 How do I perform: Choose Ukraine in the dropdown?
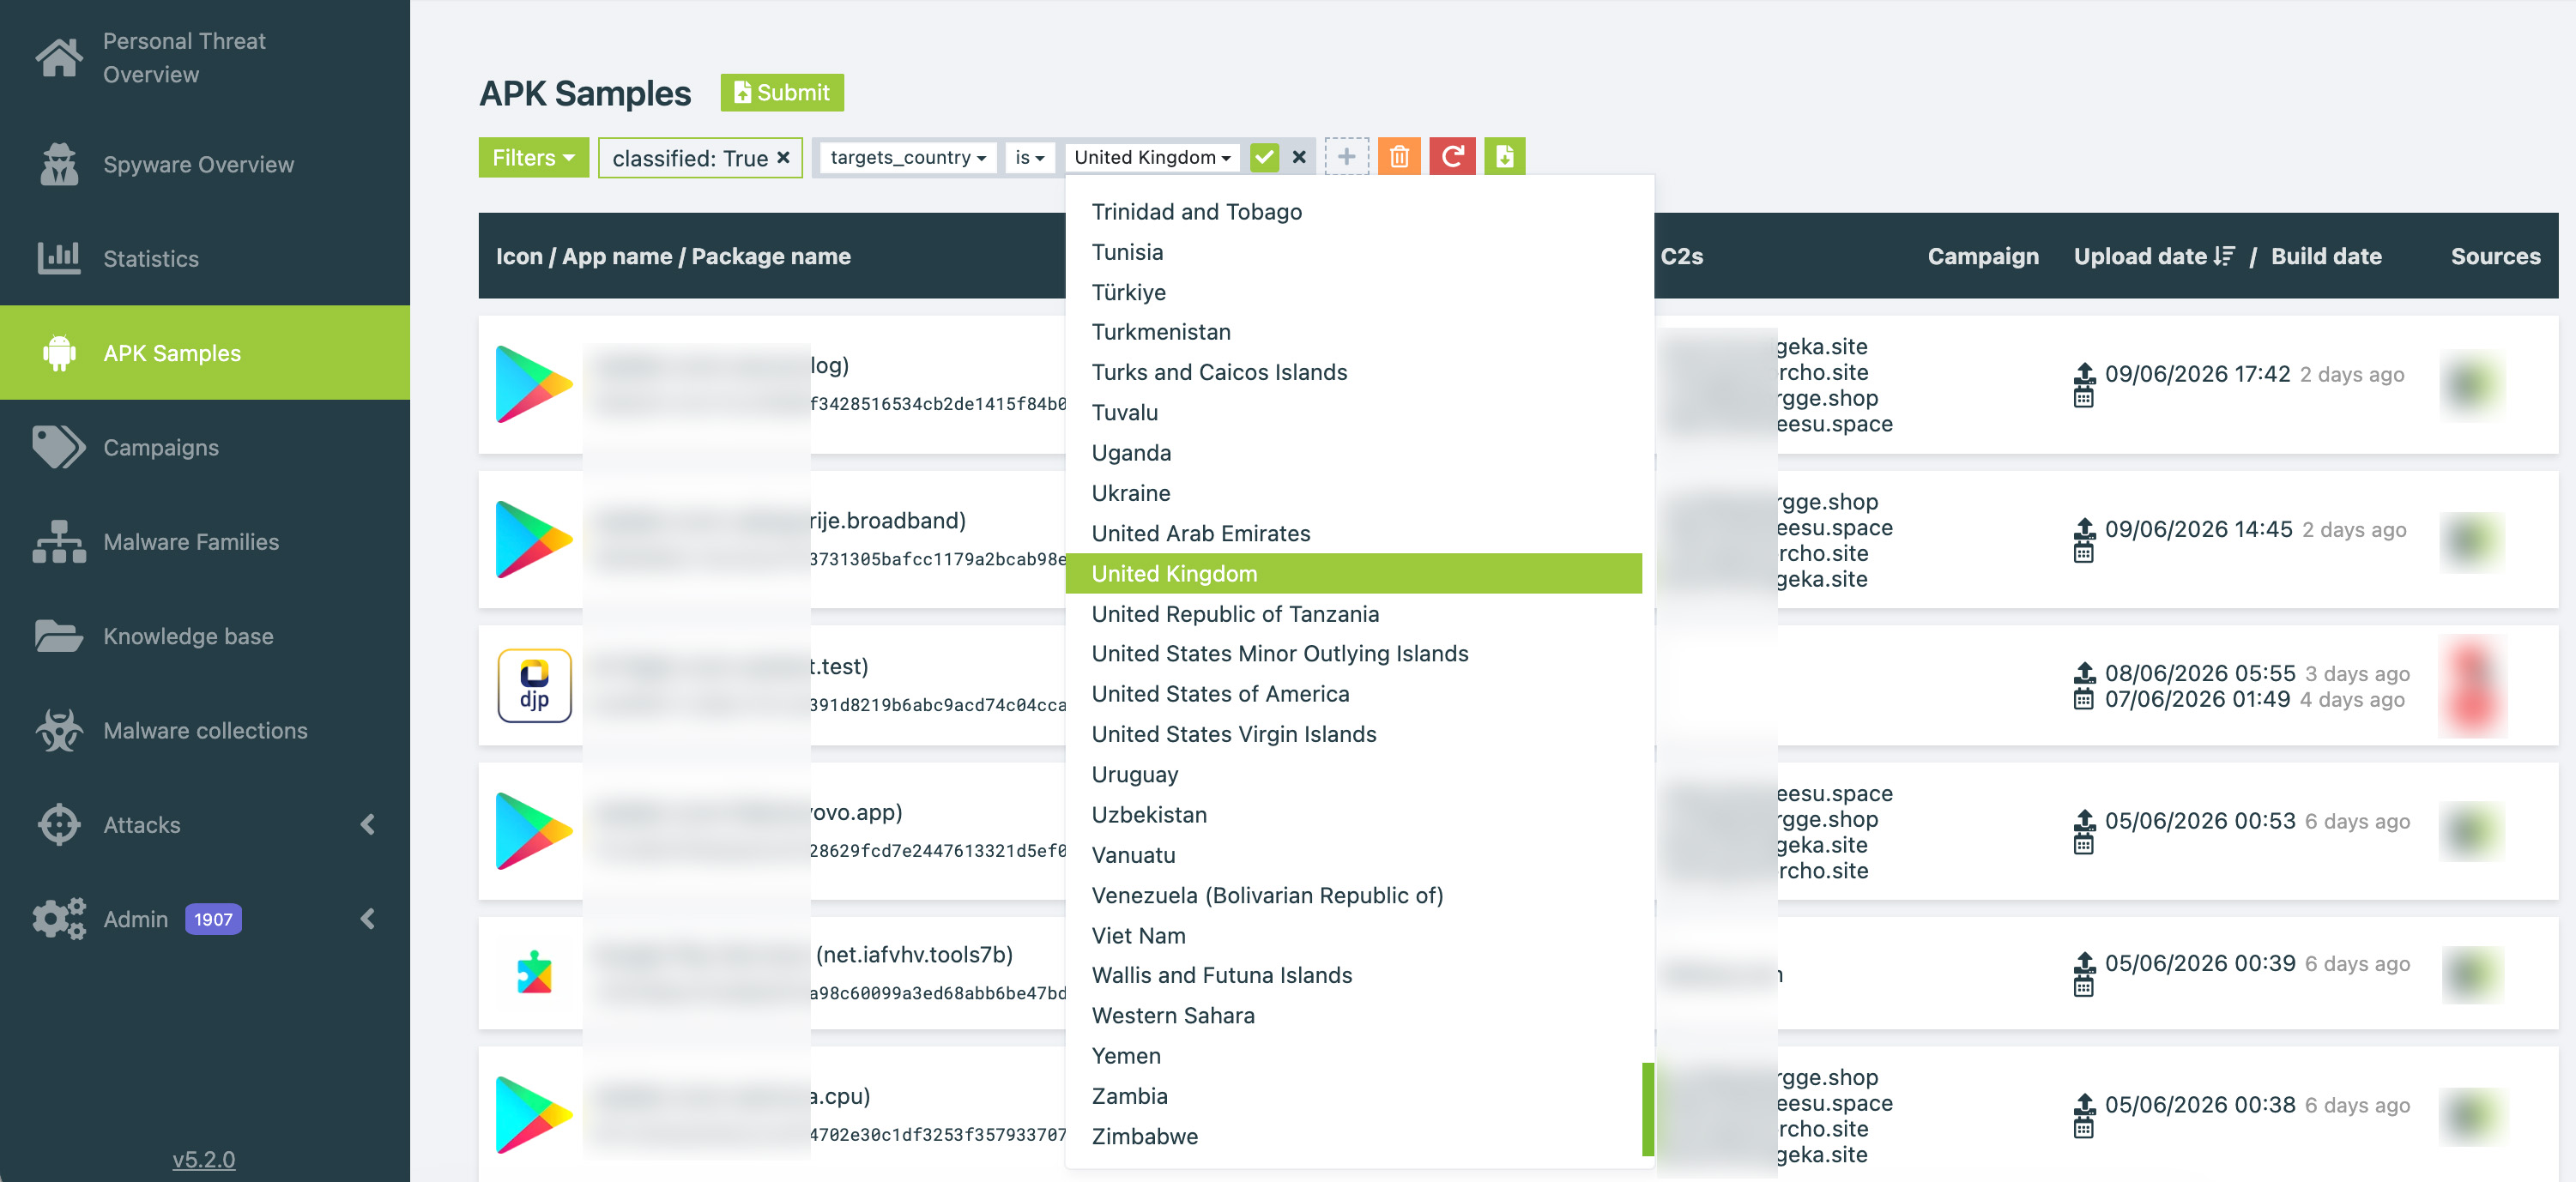[1353, 493]
